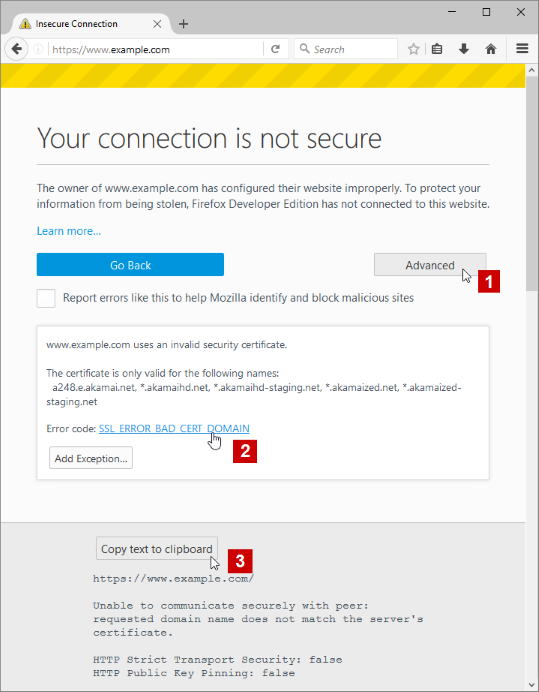Viewport: 539px width, 692px height.
Task: Open the hamburger menu
Action: (x=522, y=49)
